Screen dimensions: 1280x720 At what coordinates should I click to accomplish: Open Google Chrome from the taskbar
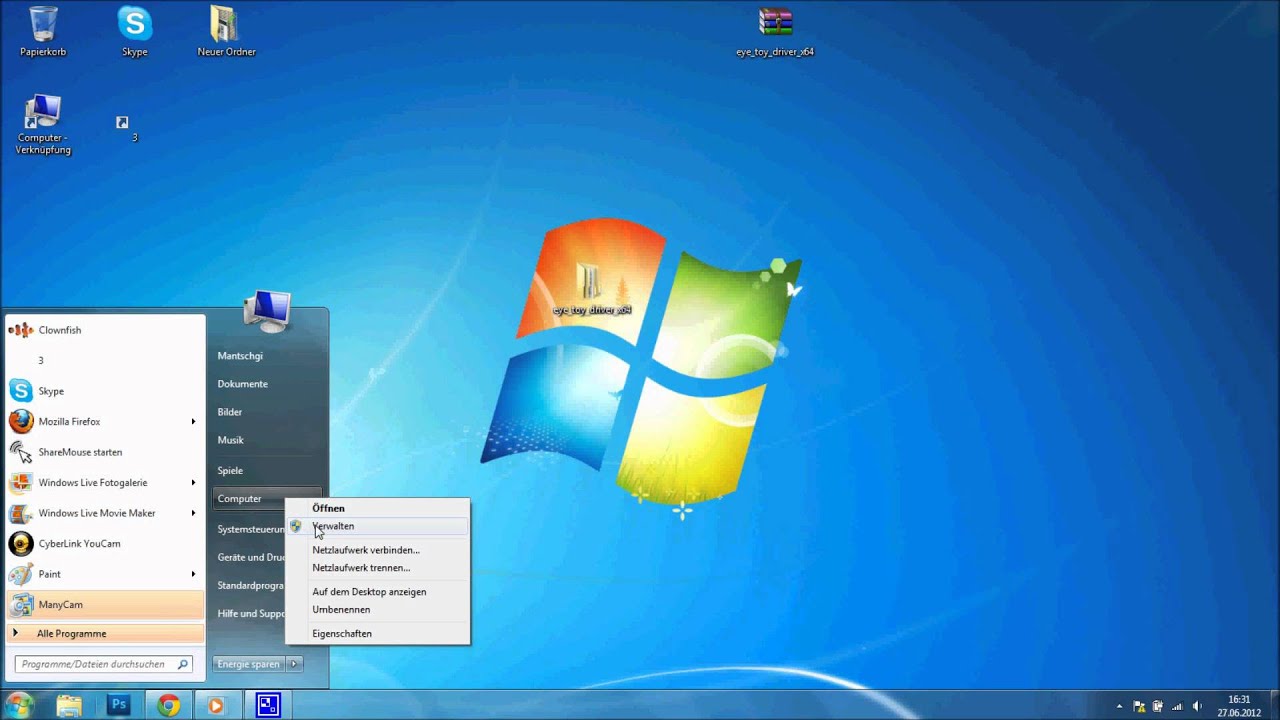168,705
